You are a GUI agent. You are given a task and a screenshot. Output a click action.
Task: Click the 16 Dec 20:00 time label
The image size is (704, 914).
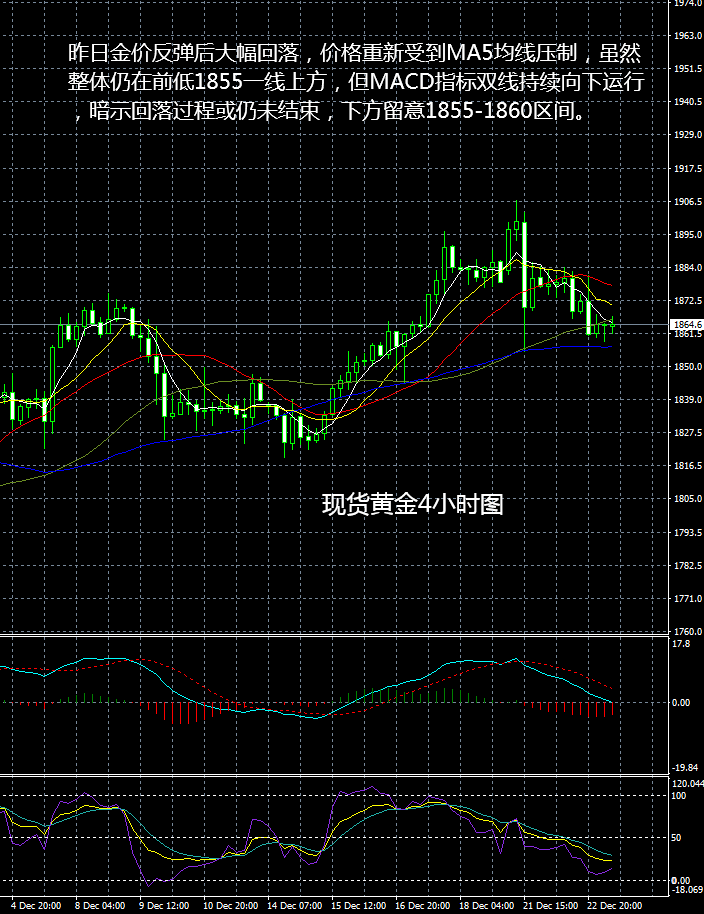423,905
